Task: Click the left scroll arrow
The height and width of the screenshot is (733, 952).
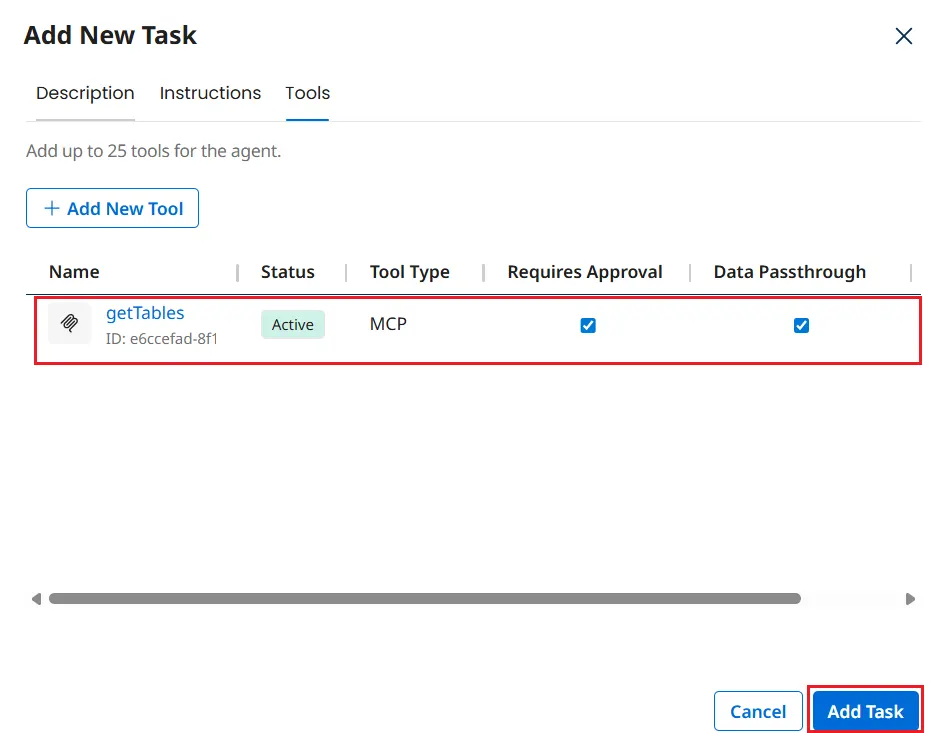Action: (x=36, y=599)
